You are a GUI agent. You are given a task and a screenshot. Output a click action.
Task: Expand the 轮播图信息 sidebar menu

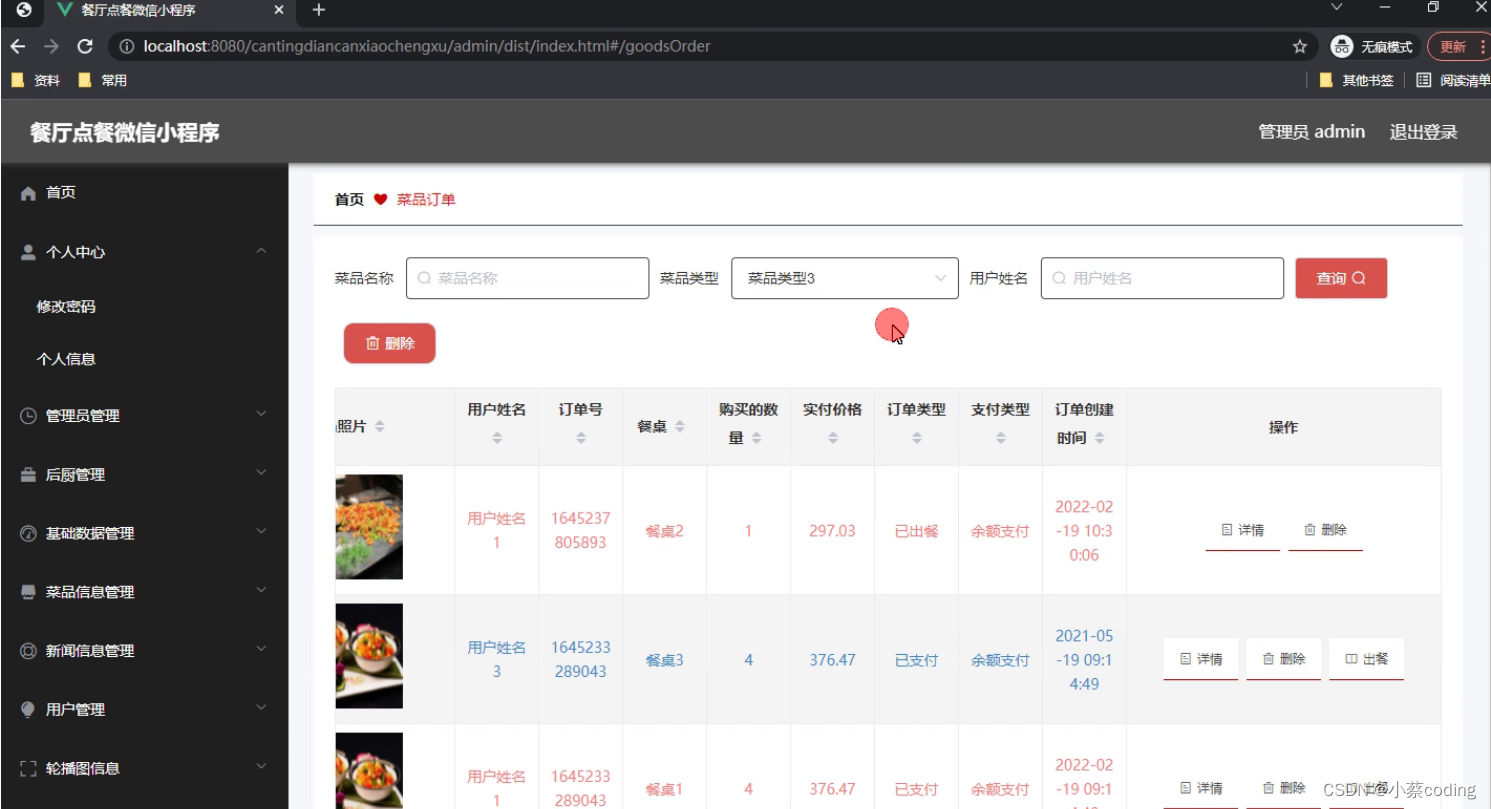click(144, 768)
